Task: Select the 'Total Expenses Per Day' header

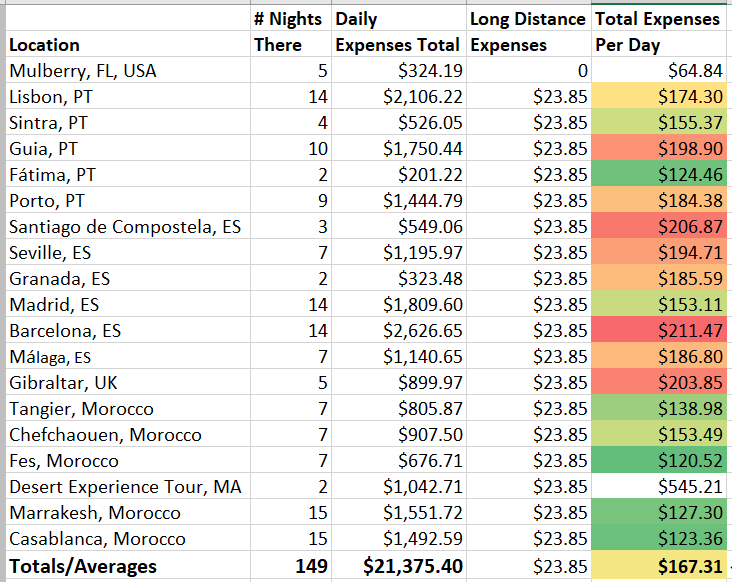Action: [x=658, y=32]
